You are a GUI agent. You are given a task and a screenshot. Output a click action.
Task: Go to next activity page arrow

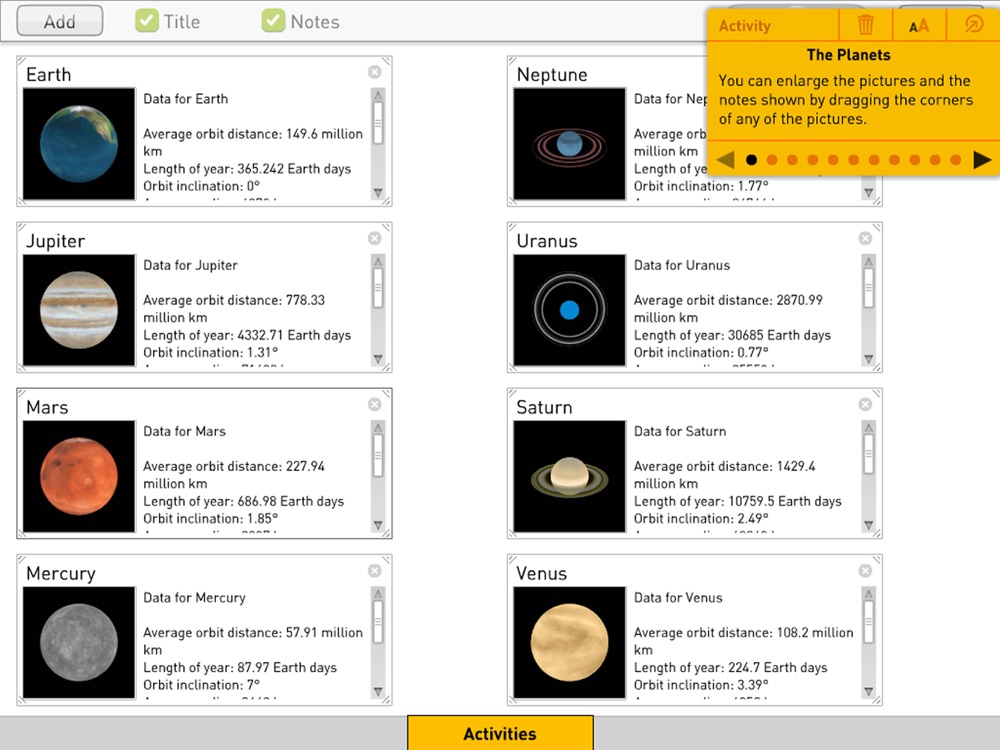(982, 159)
